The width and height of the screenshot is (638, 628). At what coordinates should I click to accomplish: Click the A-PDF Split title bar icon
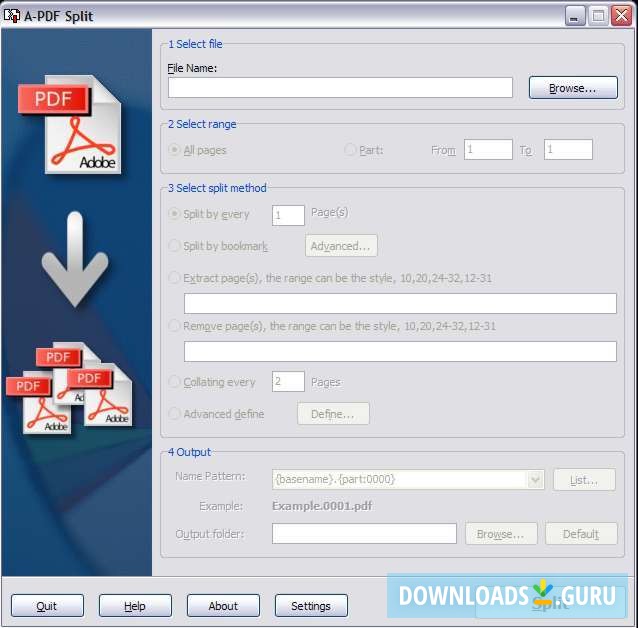coord(11,15)
